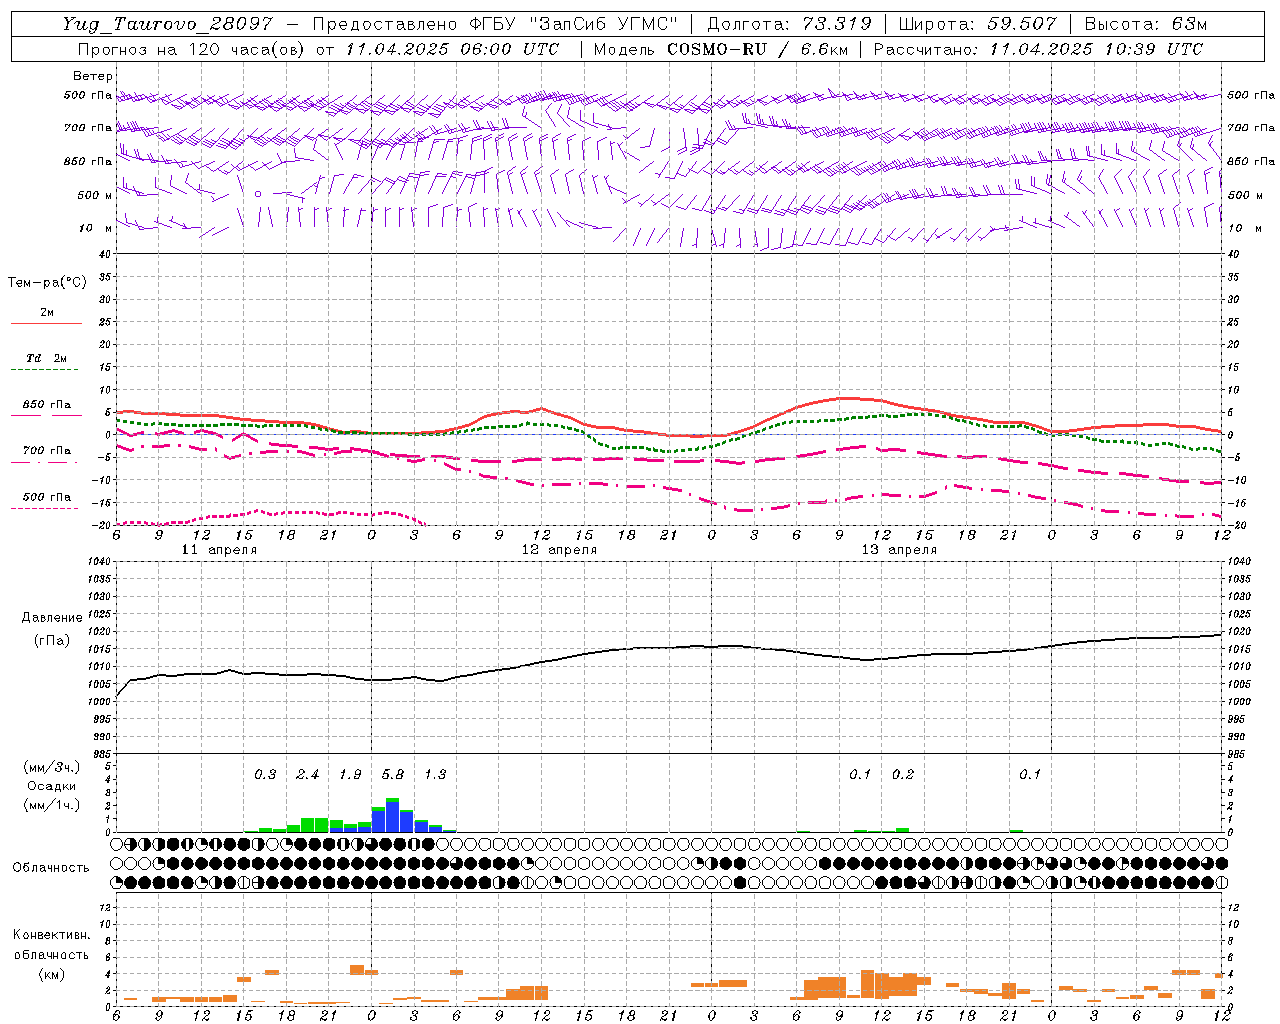Select the Долгота: 73.319 value
Viewport: 1280px width, 1024px height.
click(789, 24)
